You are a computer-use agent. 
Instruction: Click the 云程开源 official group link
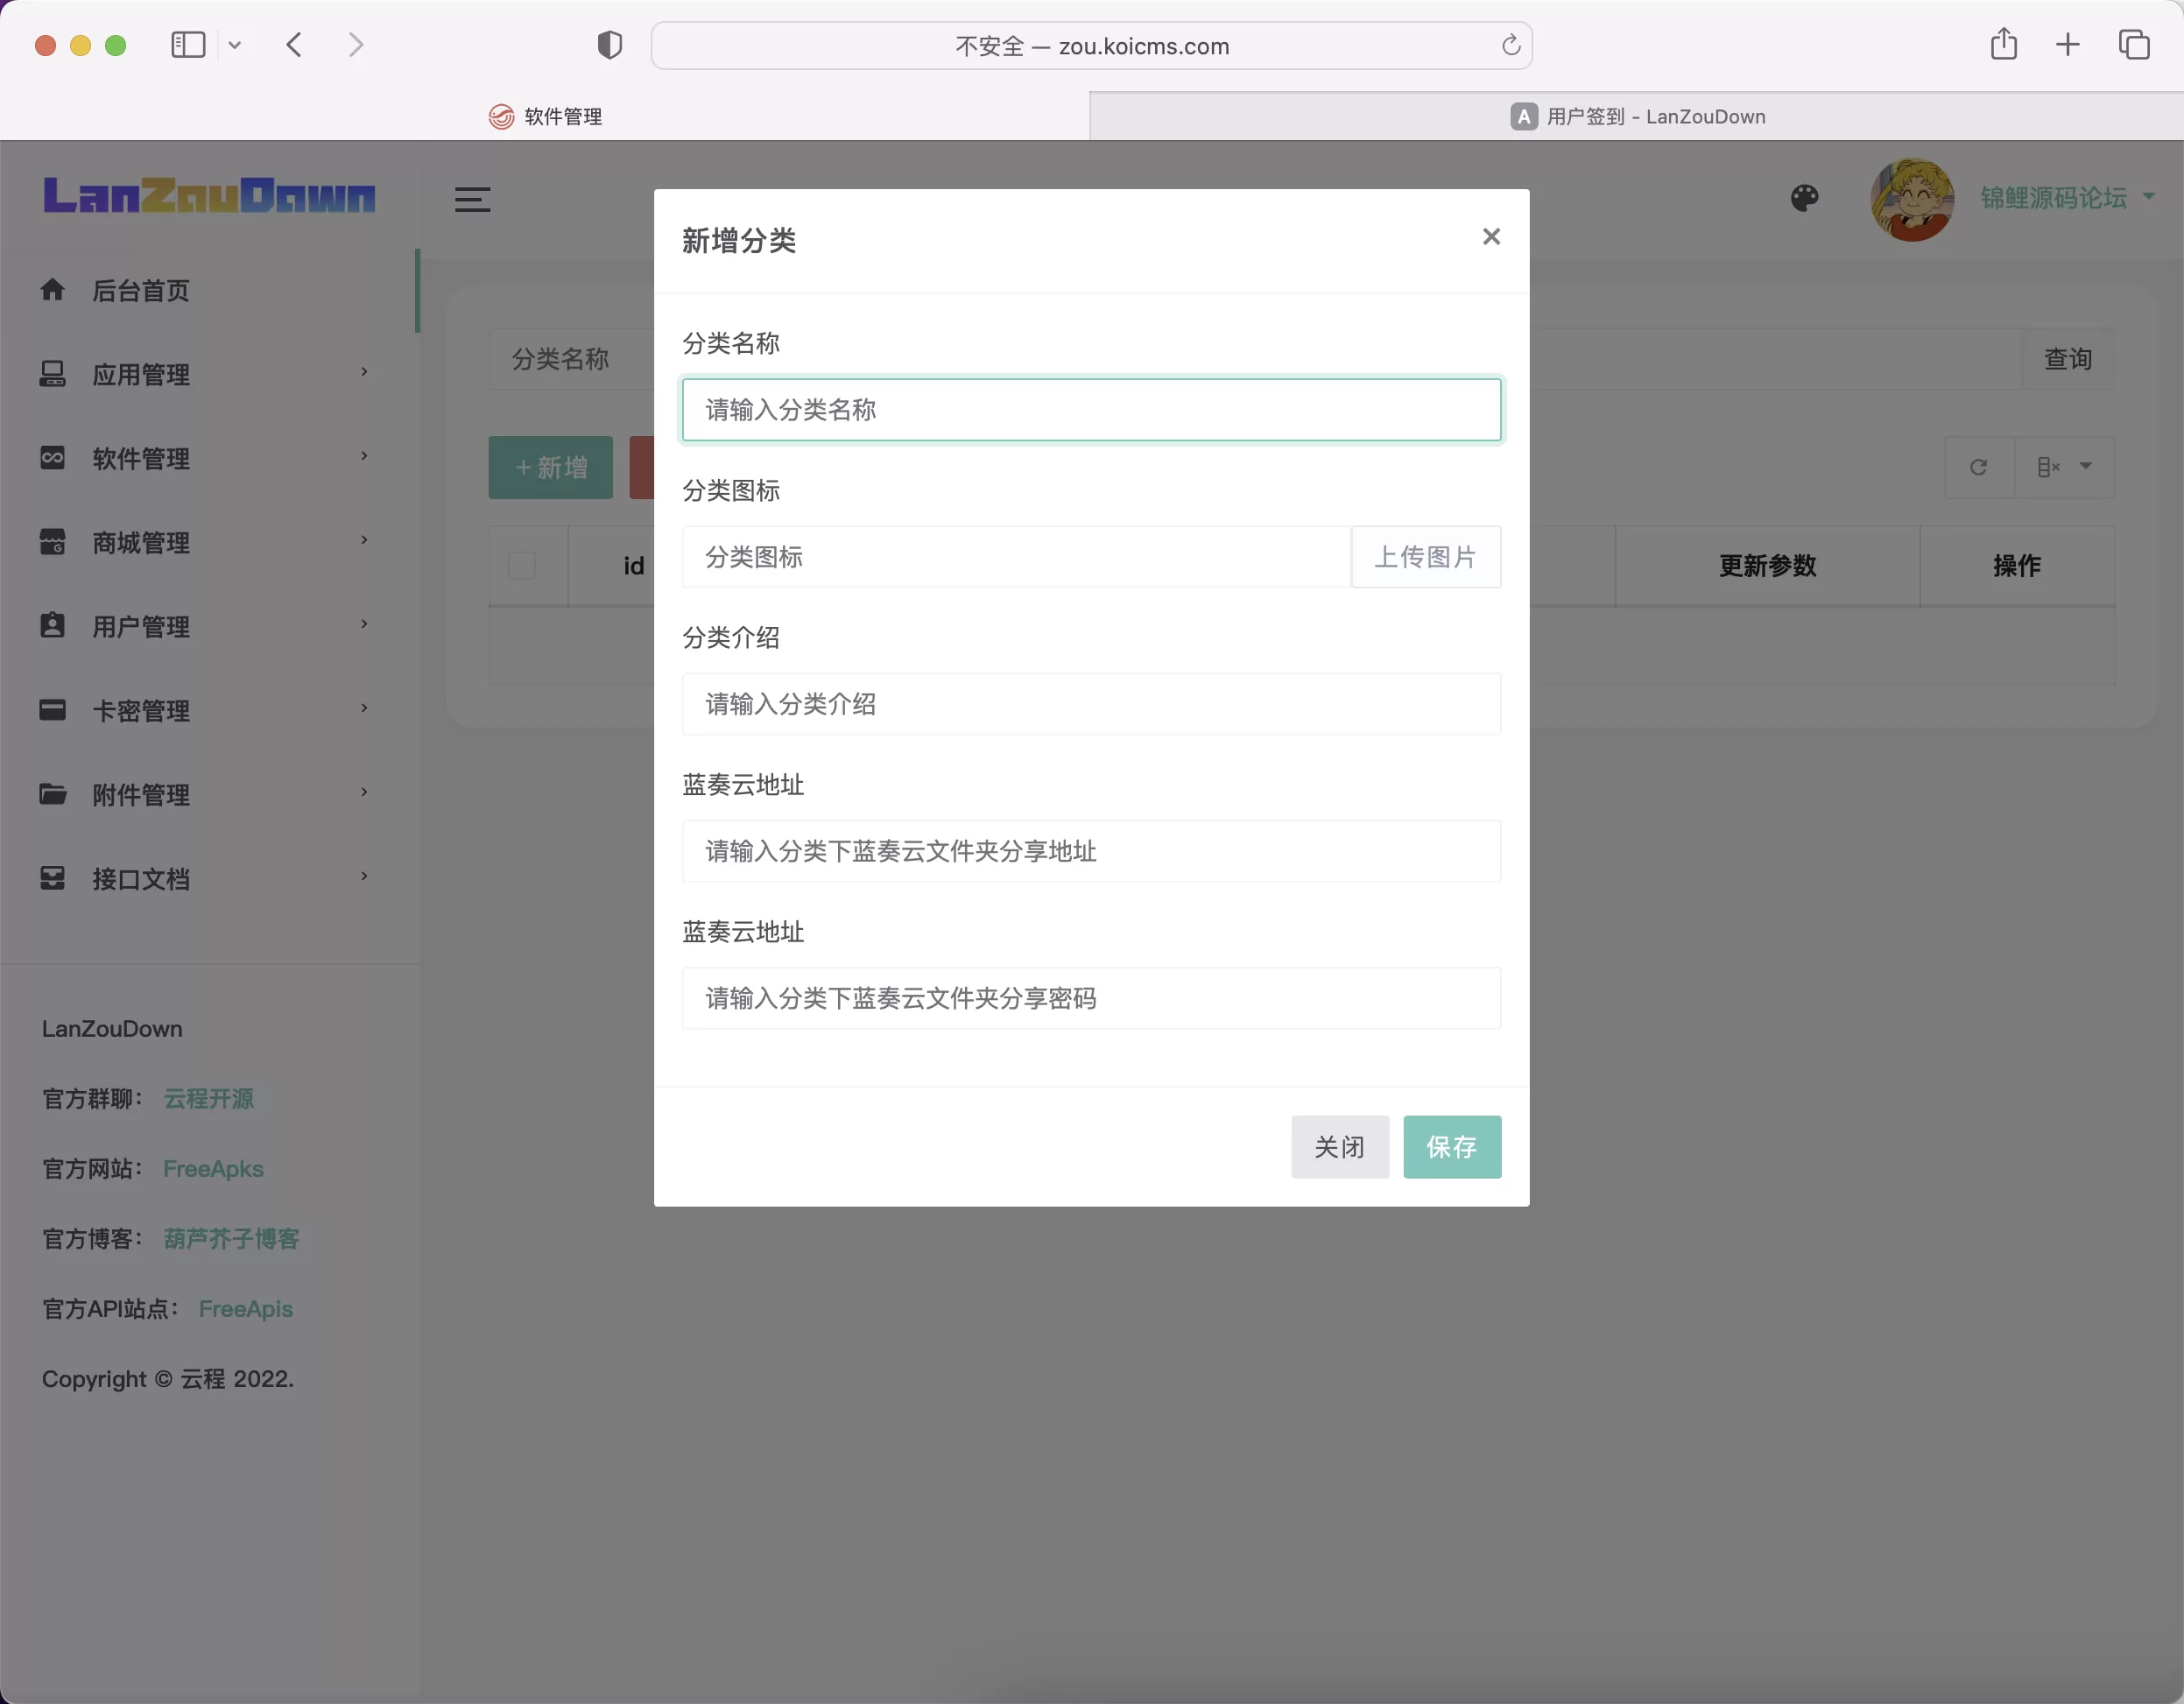click(x=208, y=1097)
